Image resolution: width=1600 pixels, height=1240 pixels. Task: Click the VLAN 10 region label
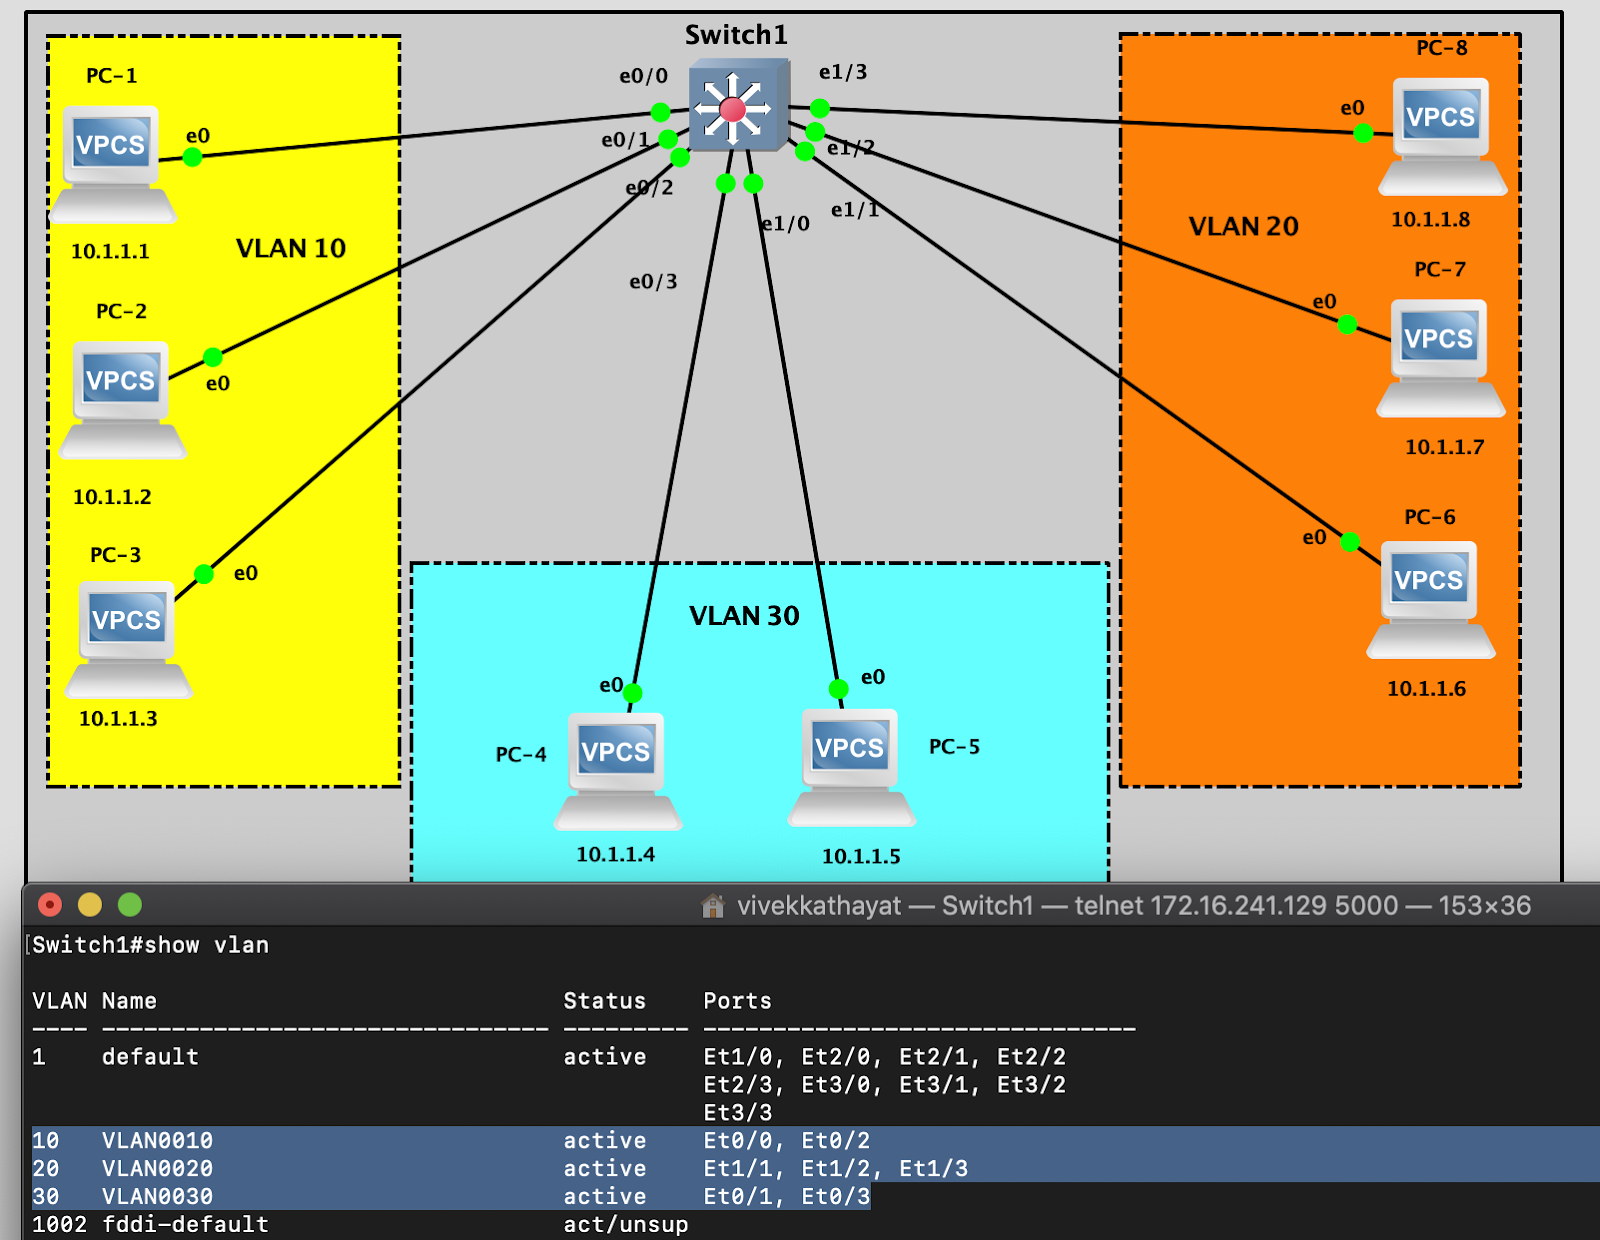tap(291, 248)
